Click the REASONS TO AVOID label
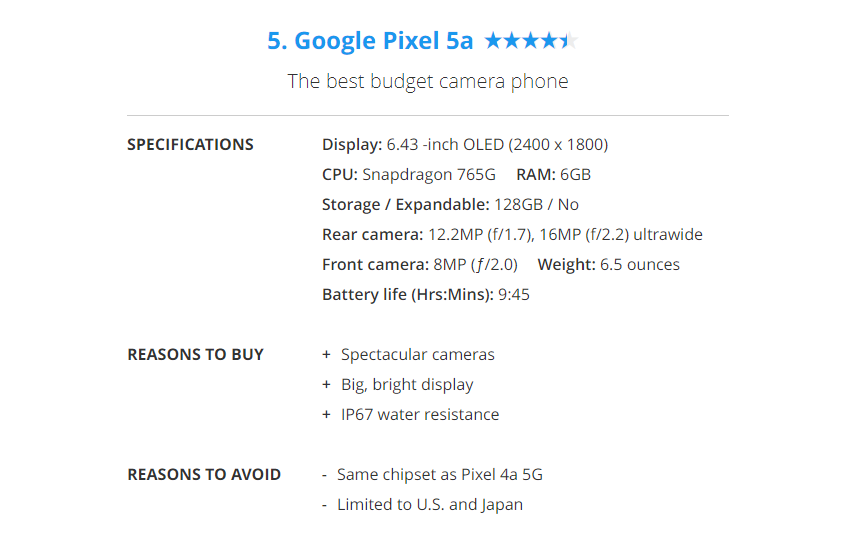866x547 pixels. (204, 475)
